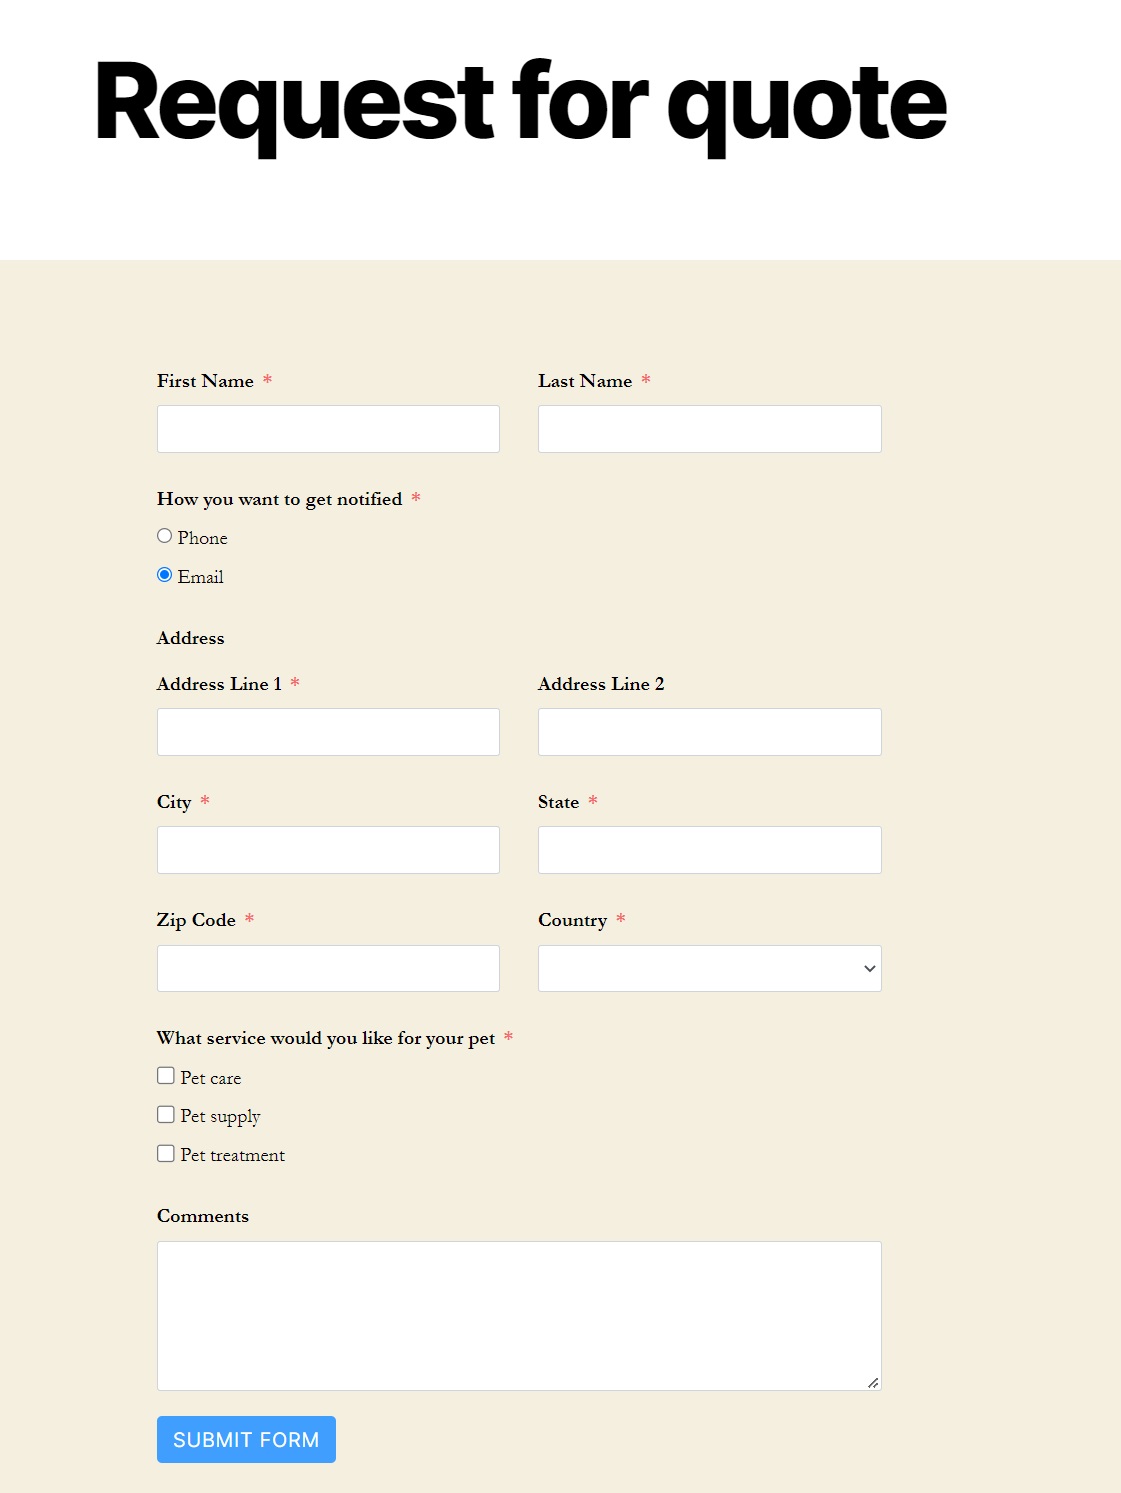Click the "City" label
Viewport: 1121px width, 1493px height.
point(174,803)
